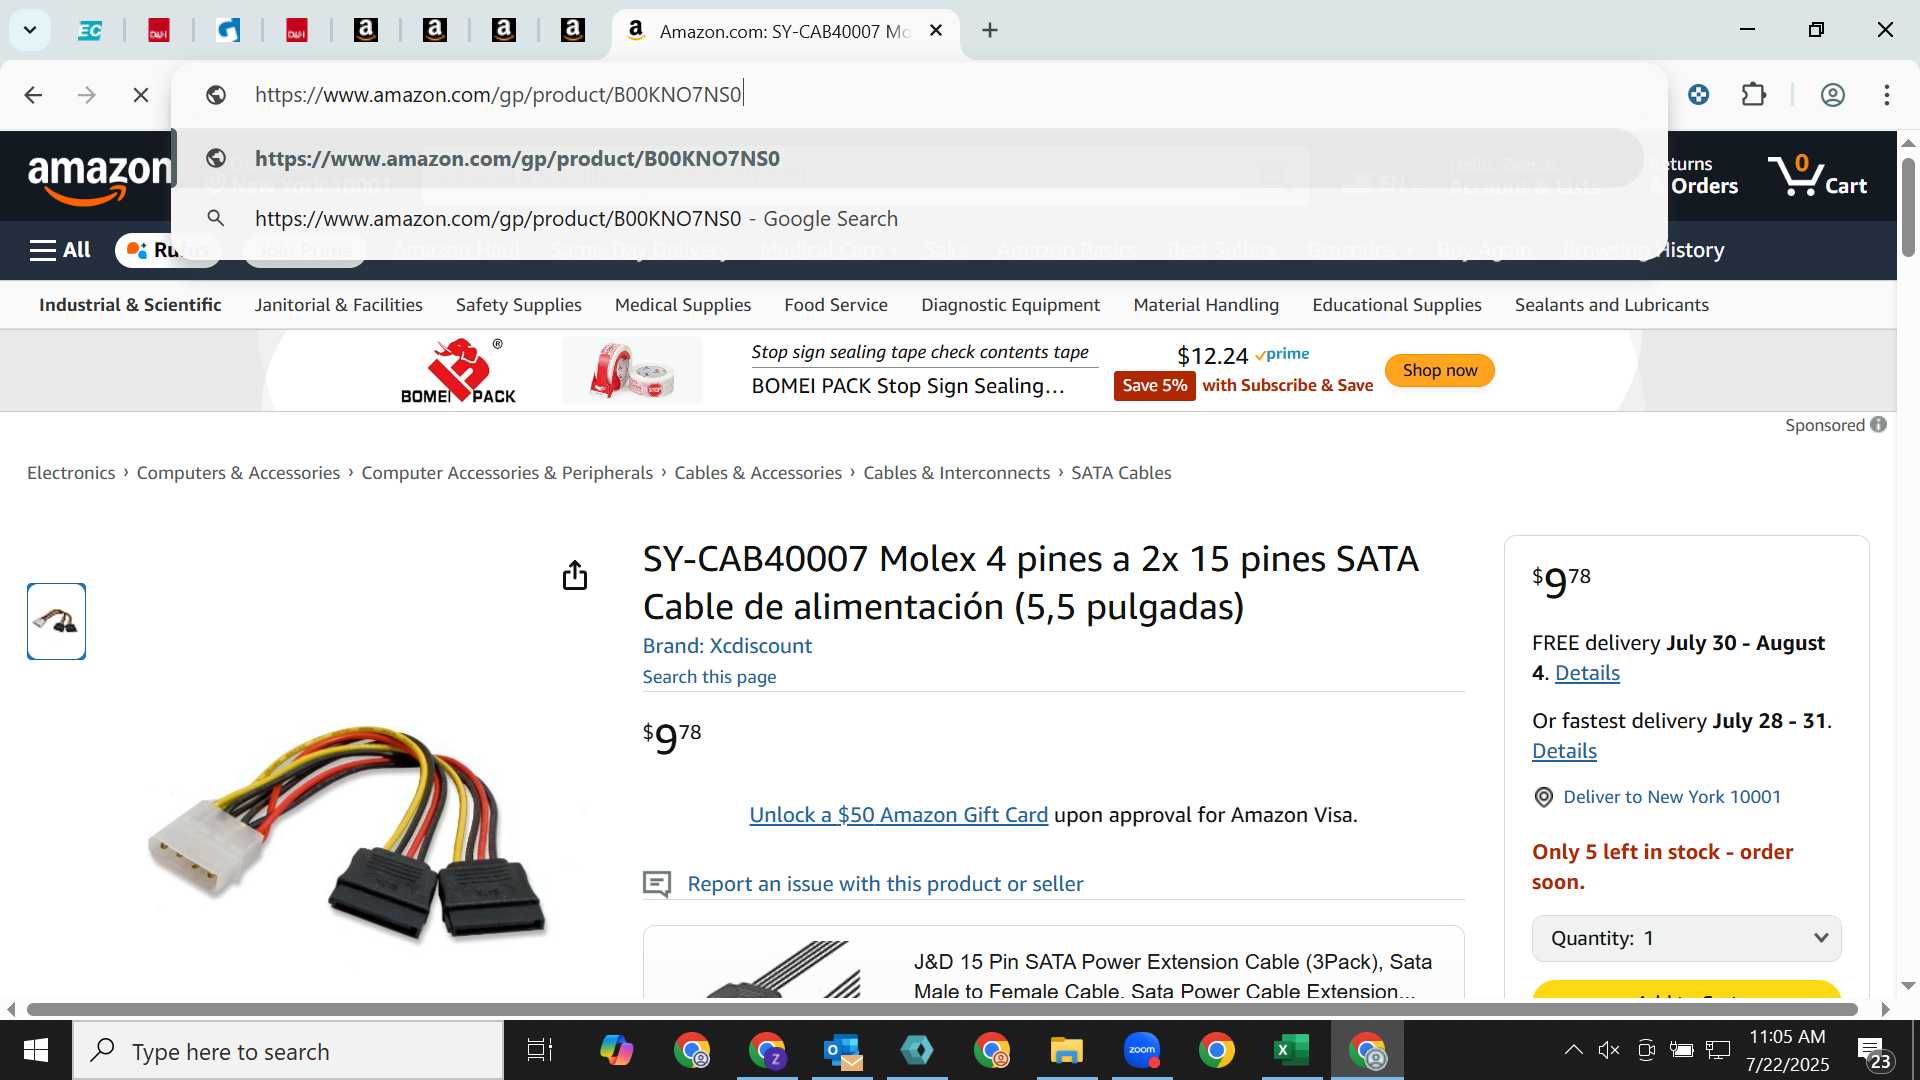Open Cables & Interconnects breadcrumb
The height and width of the screenshot is (1080, 1920).
click(957, 473)
